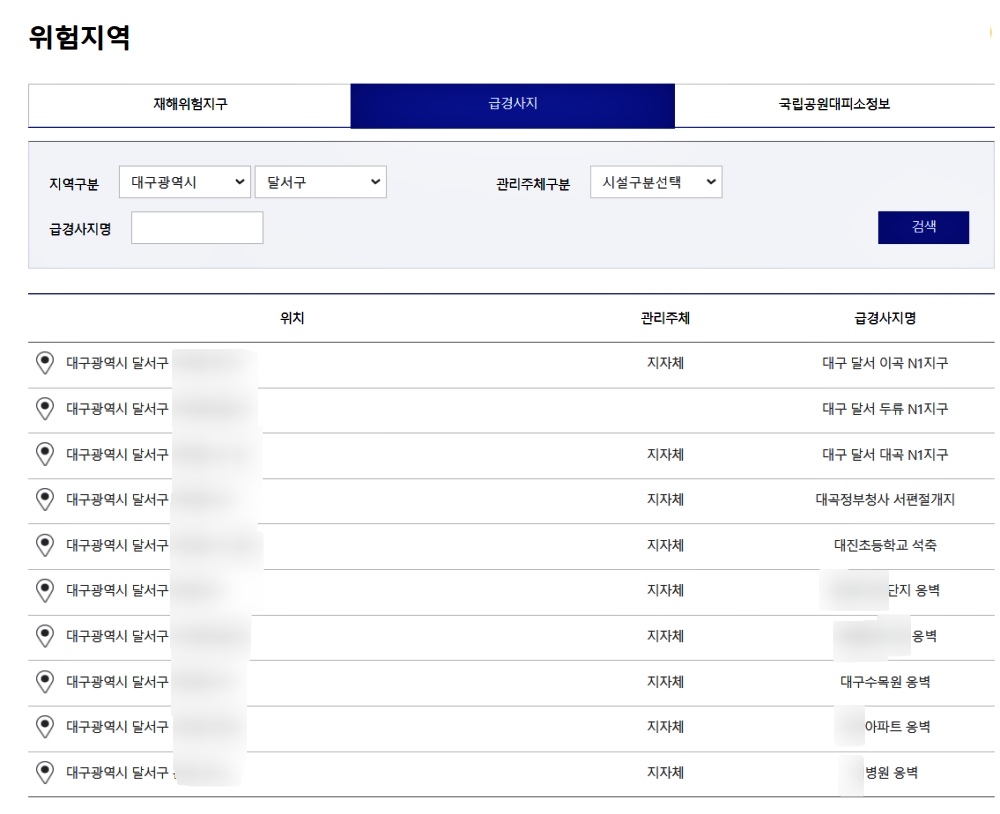Viewport: 1000px width, 814px height.
Task: Expand the 시설구분선택 dropdown
Action: 655,182
